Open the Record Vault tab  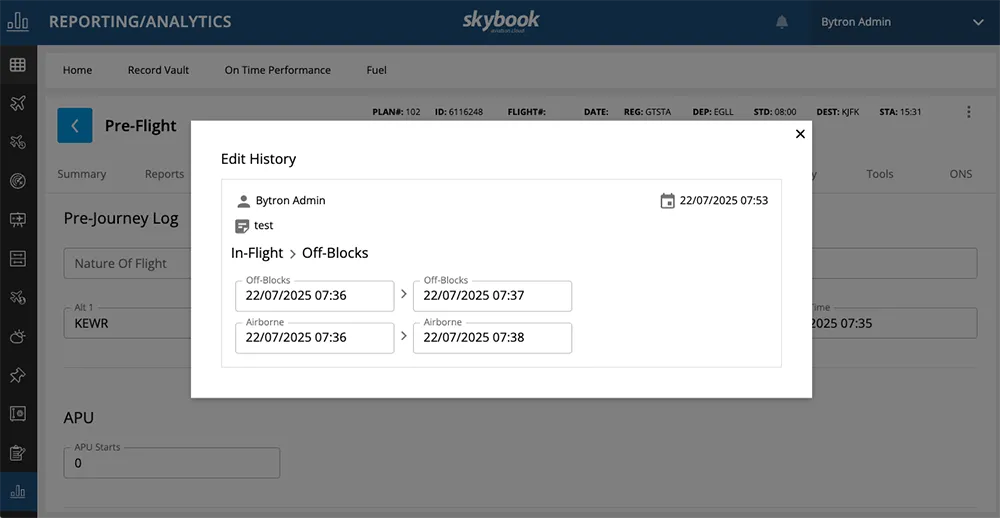pyautogui.click(x=158, y=70)
